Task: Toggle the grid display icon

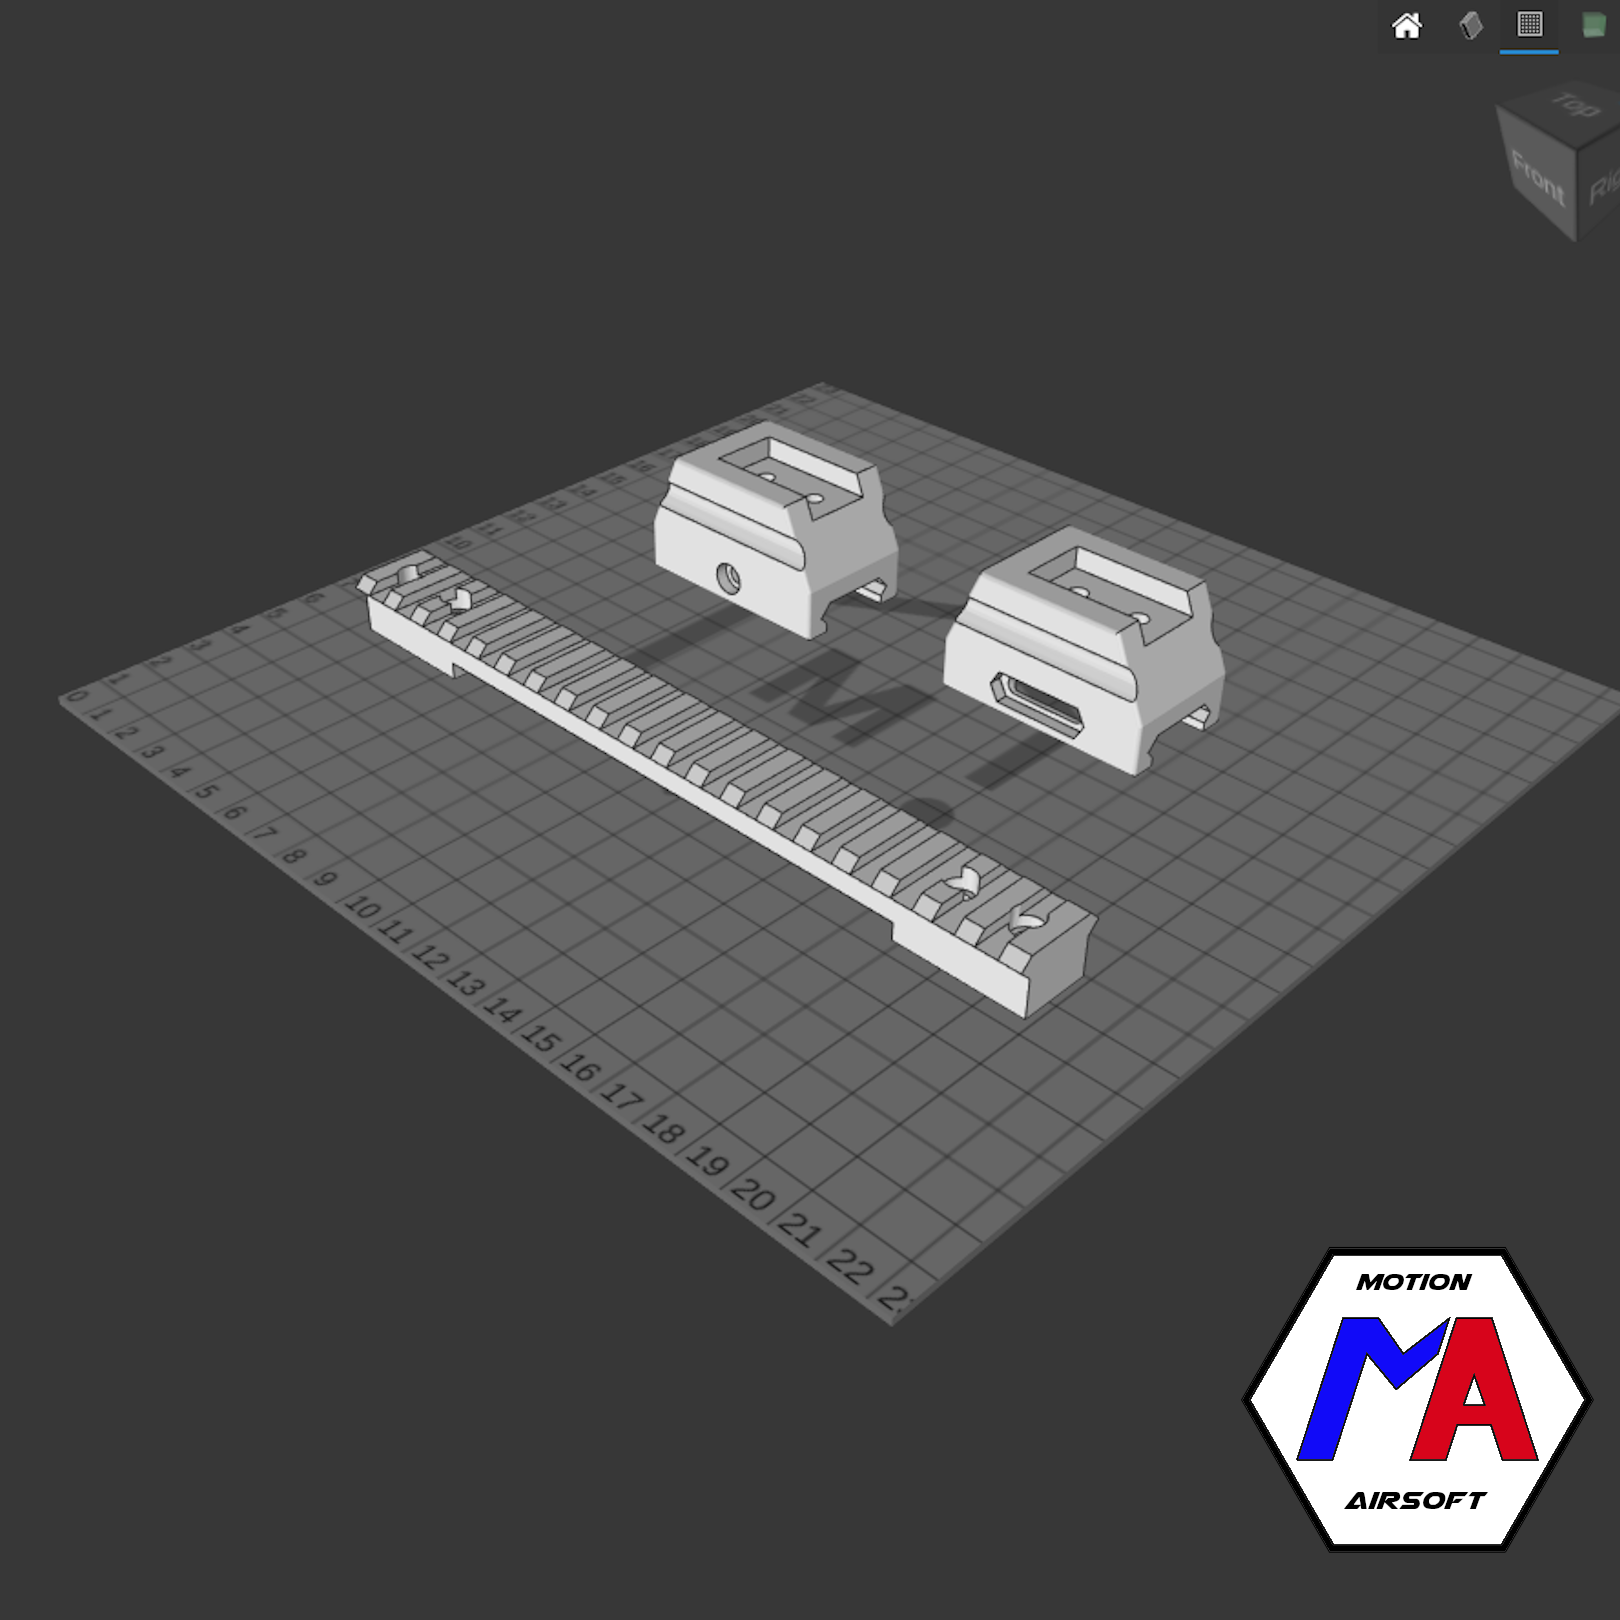Action: coord(1529,25)
